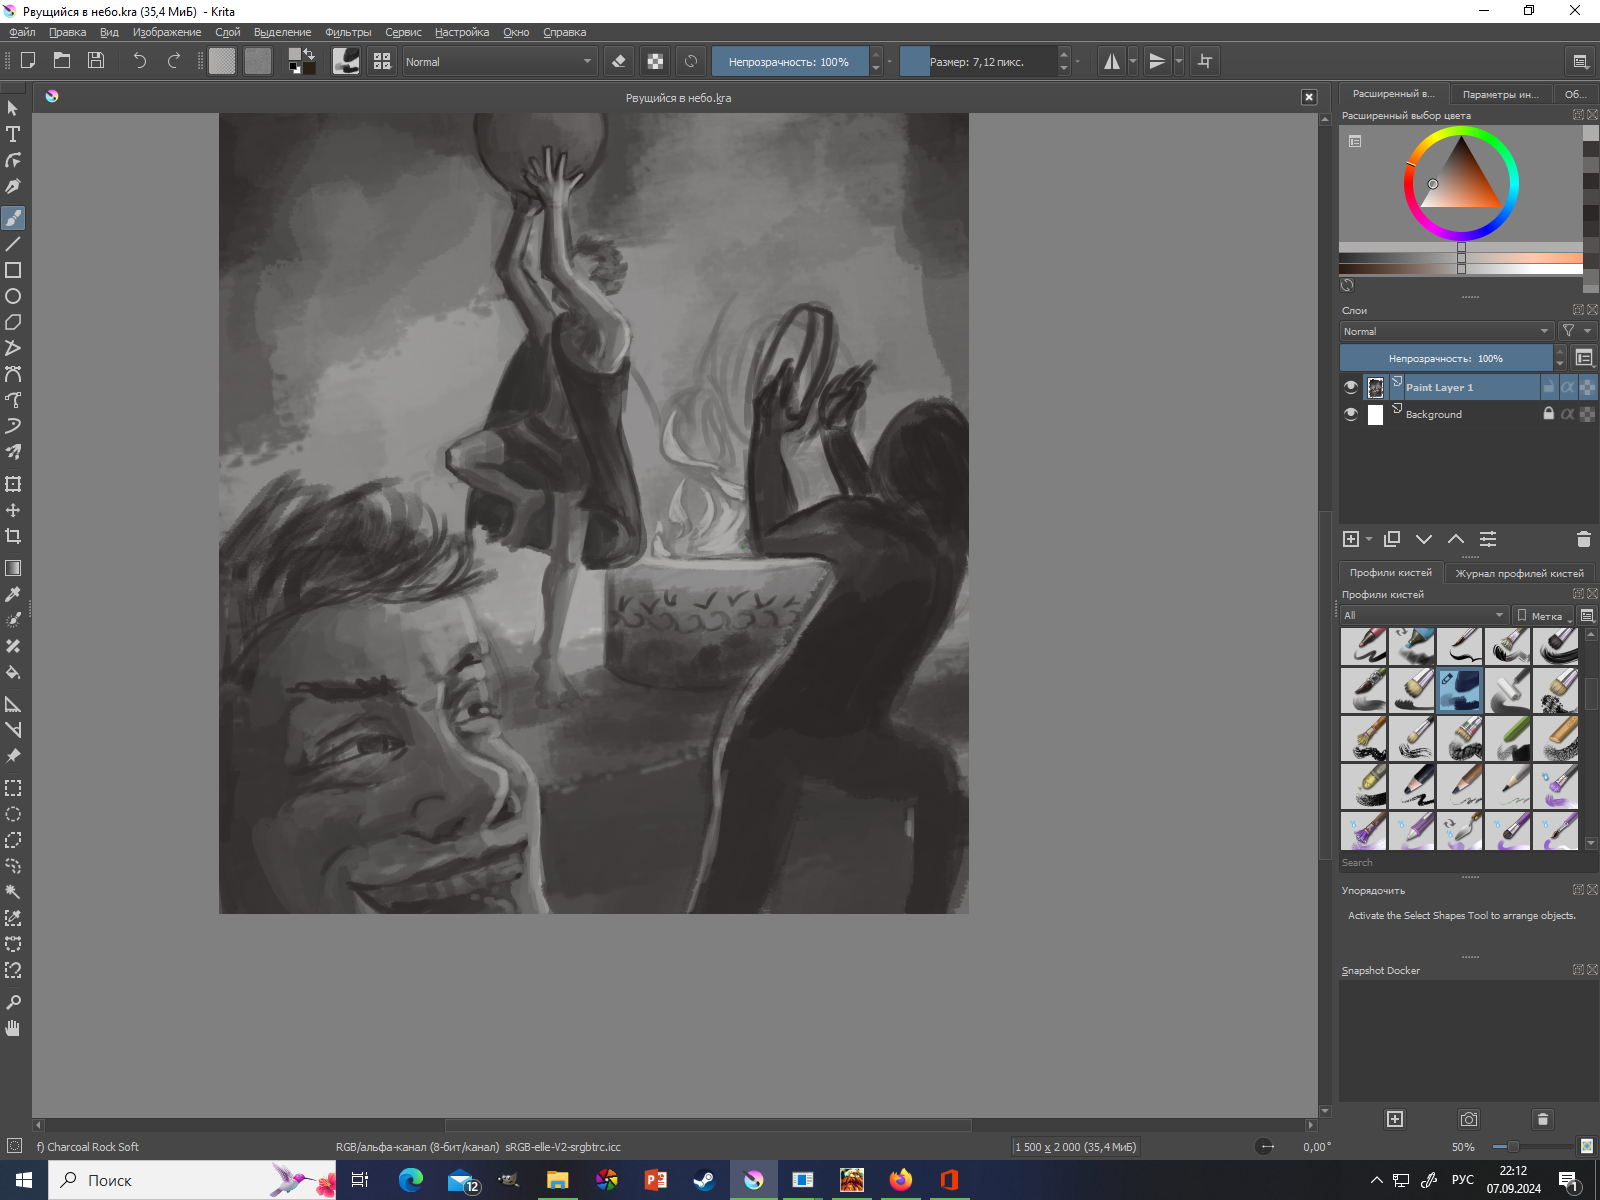Toggle the Background layer lock

pyautogui.click(x=1548, y=414)
